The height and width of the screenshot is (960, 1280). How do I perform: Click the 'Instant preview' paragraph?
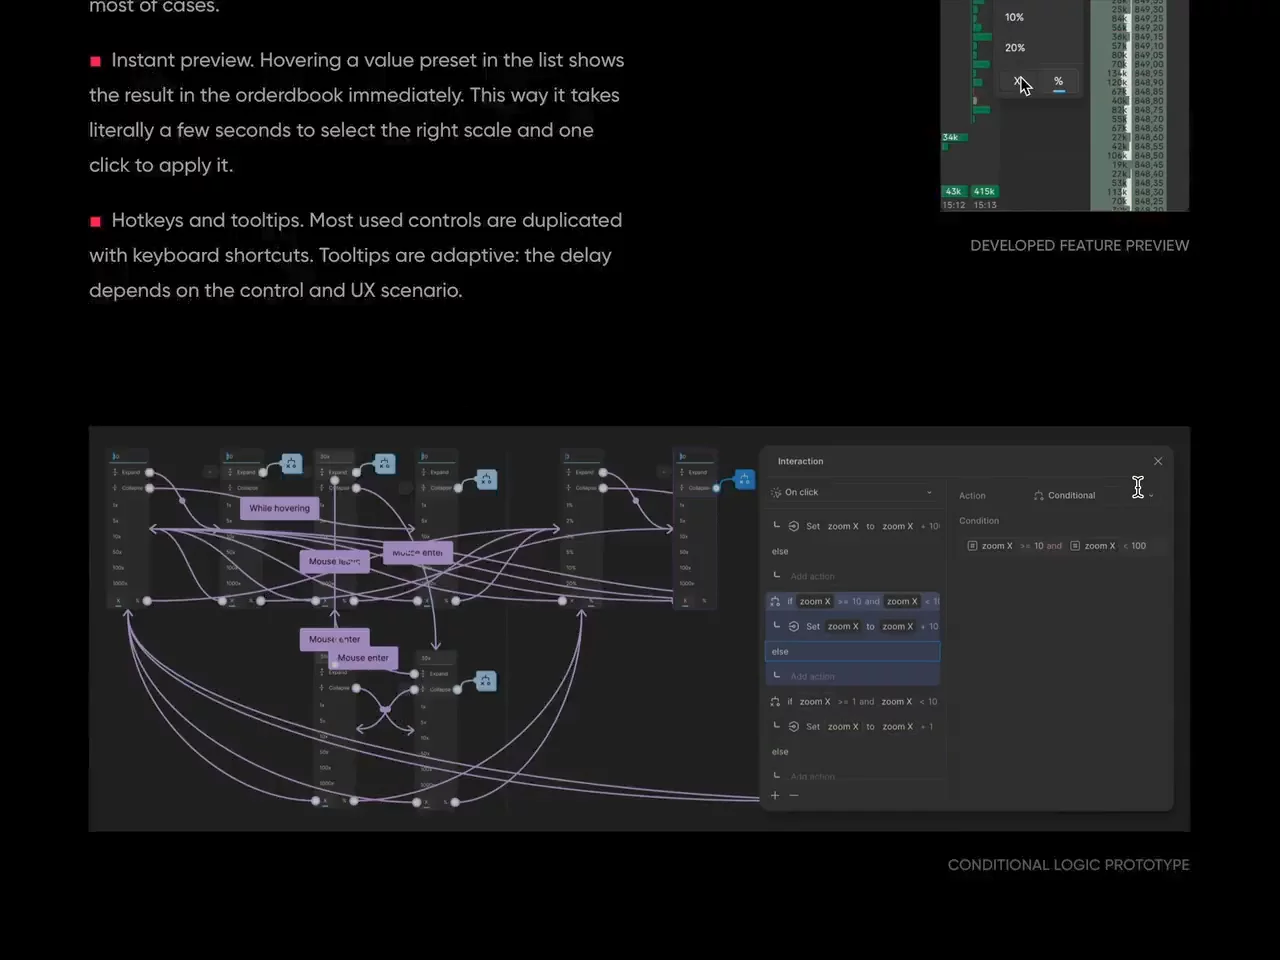click(x=356, y=112)
